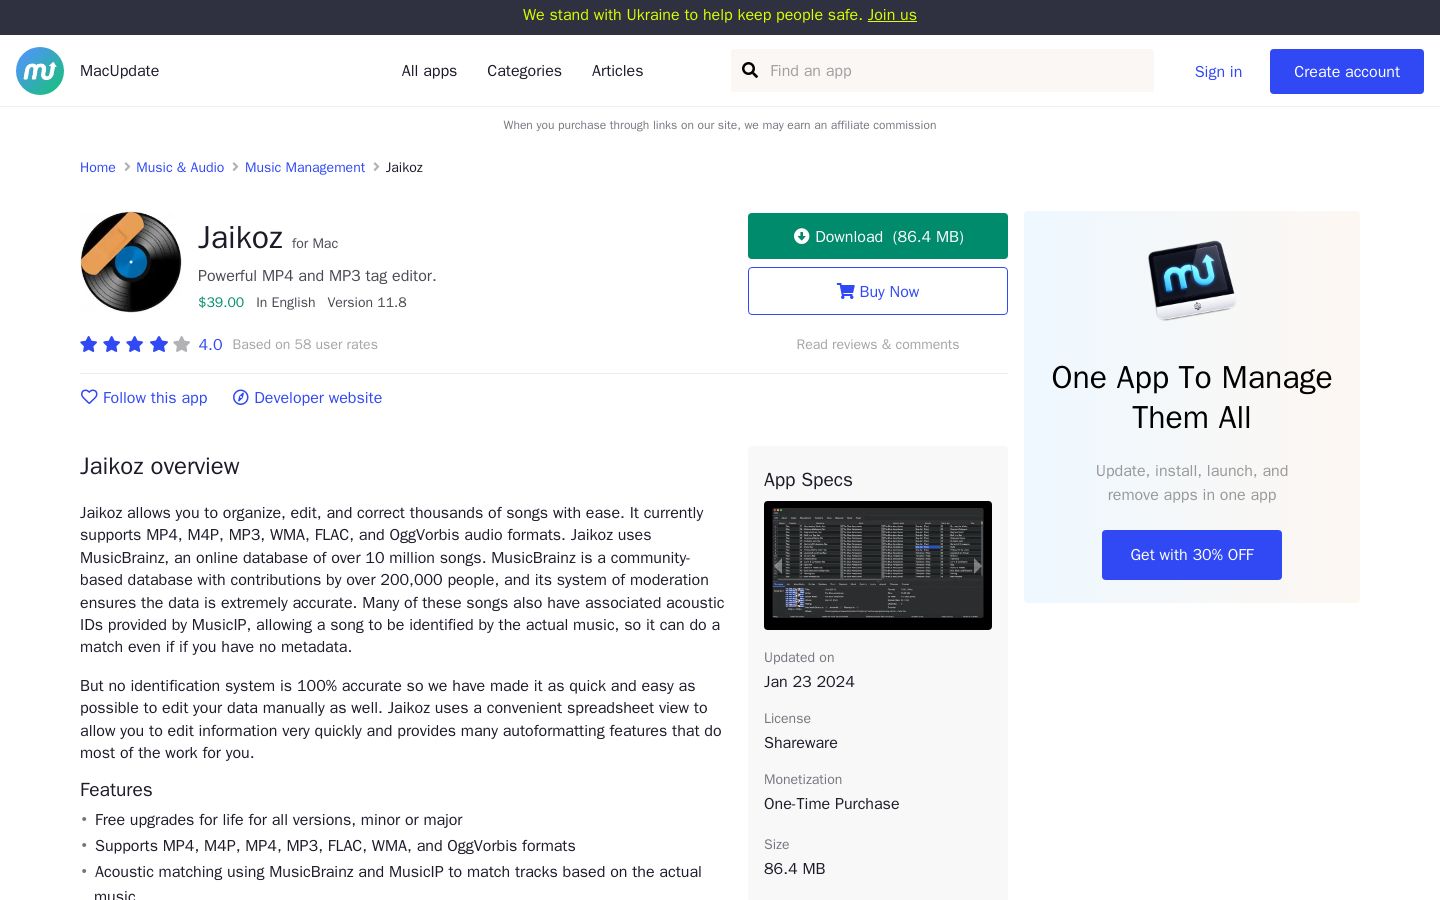The width and height of the screenshot is (1440, 900).
Task: Click the In English label
Action: 286,302
